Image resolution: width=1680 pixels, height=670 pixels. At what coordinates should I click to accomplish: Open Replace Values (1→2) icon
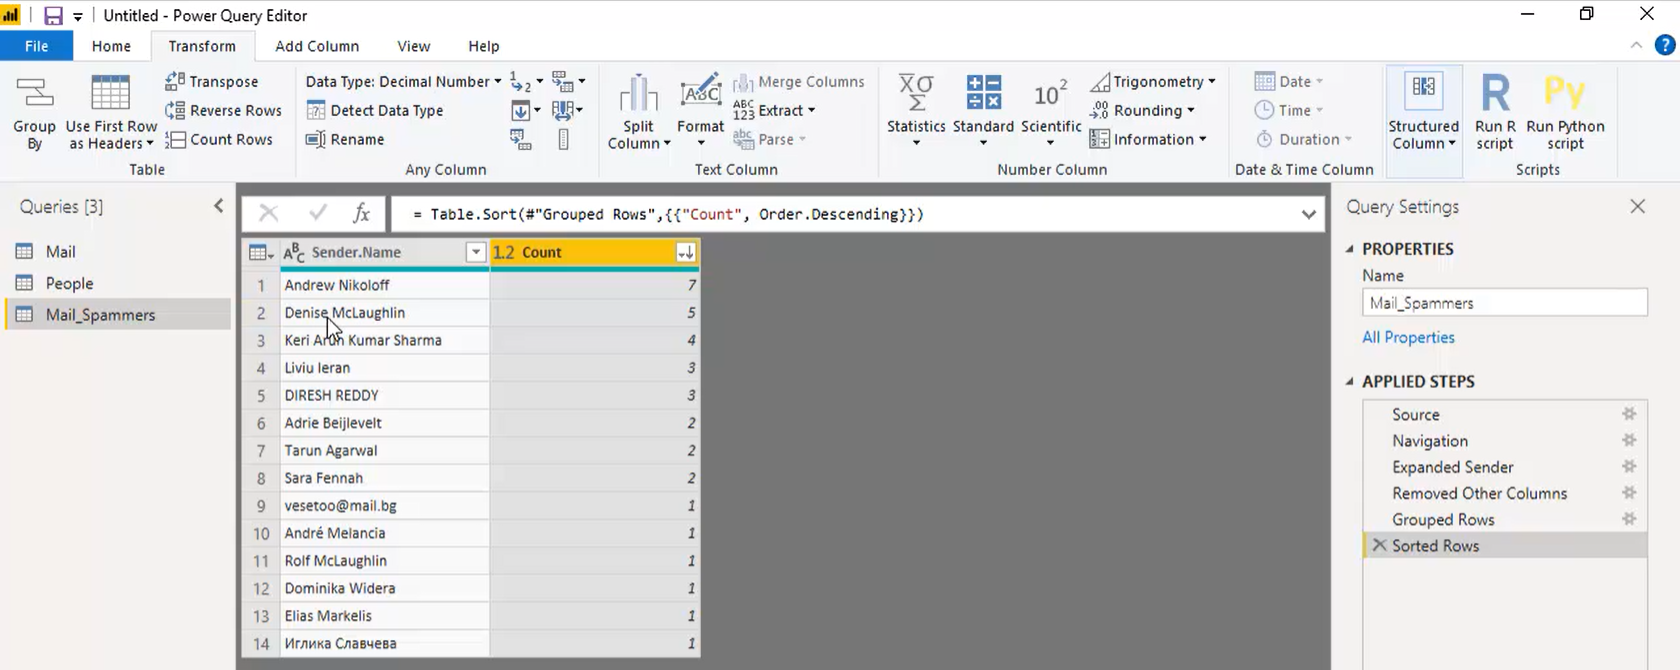click(521, 81)
